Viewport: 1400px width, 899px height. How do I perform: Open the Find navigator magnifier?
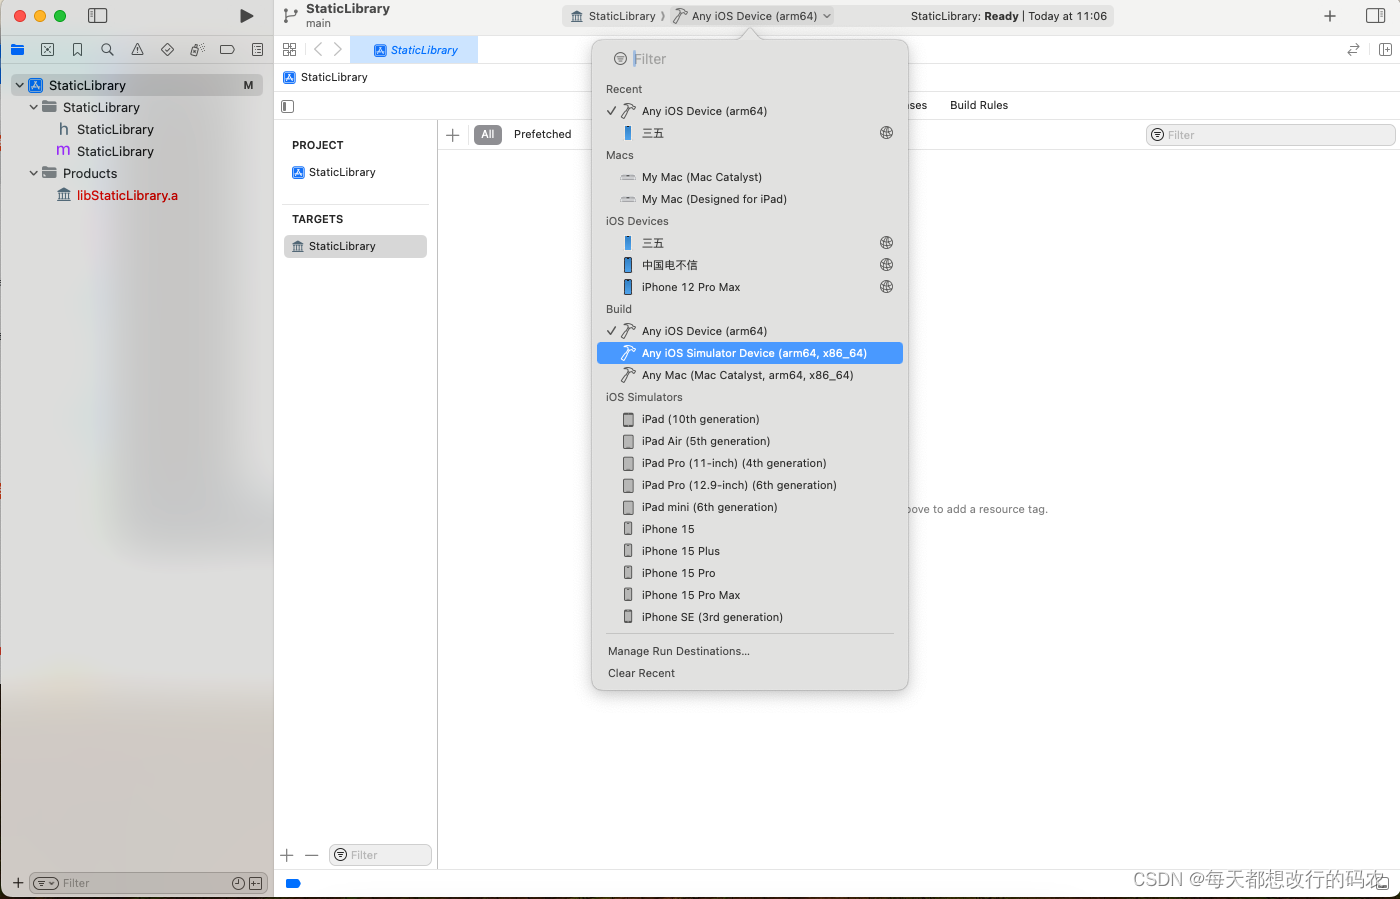pos(107,49)
